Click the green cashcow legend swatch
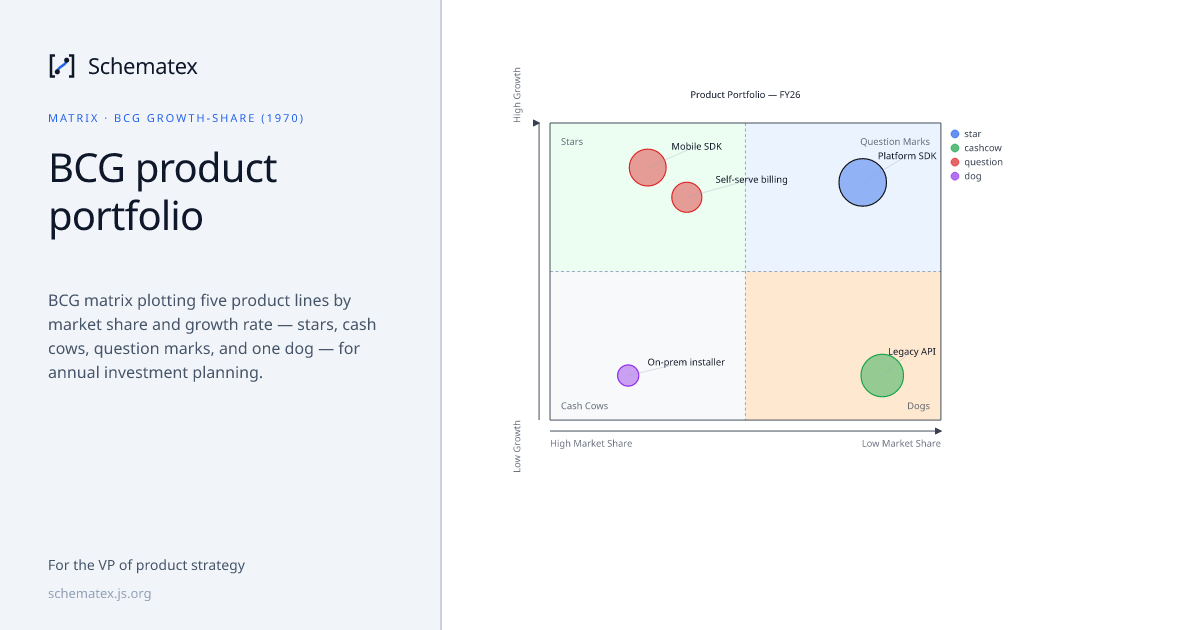1200x630 pixels. tap(955, 148)
